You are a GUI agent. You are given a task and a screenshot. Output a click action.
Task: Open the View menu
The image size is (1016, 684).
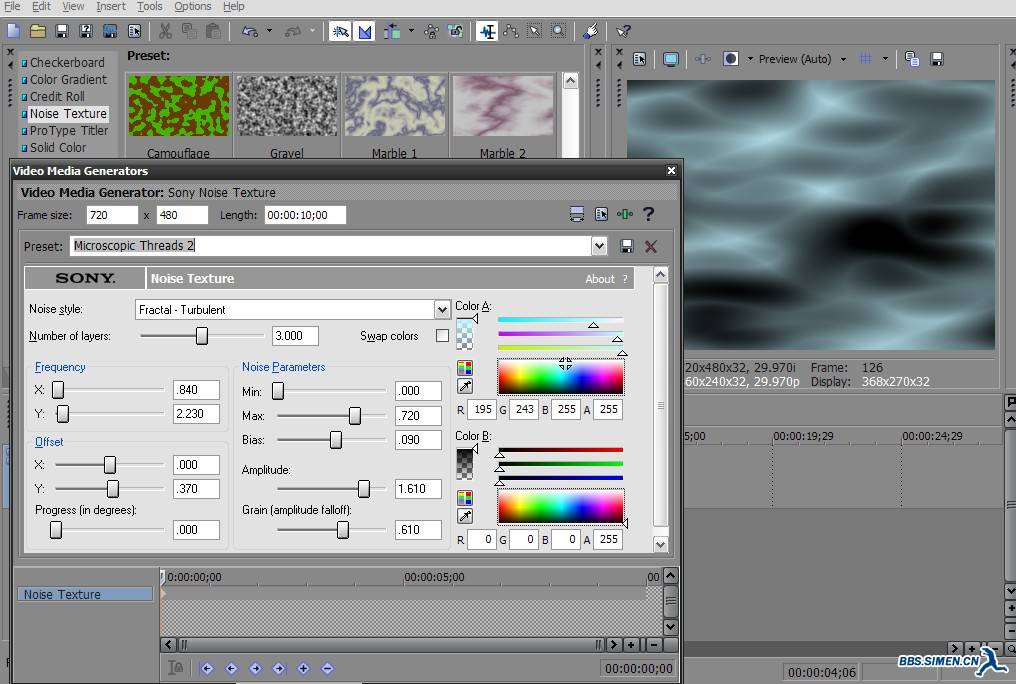point(73,6)
